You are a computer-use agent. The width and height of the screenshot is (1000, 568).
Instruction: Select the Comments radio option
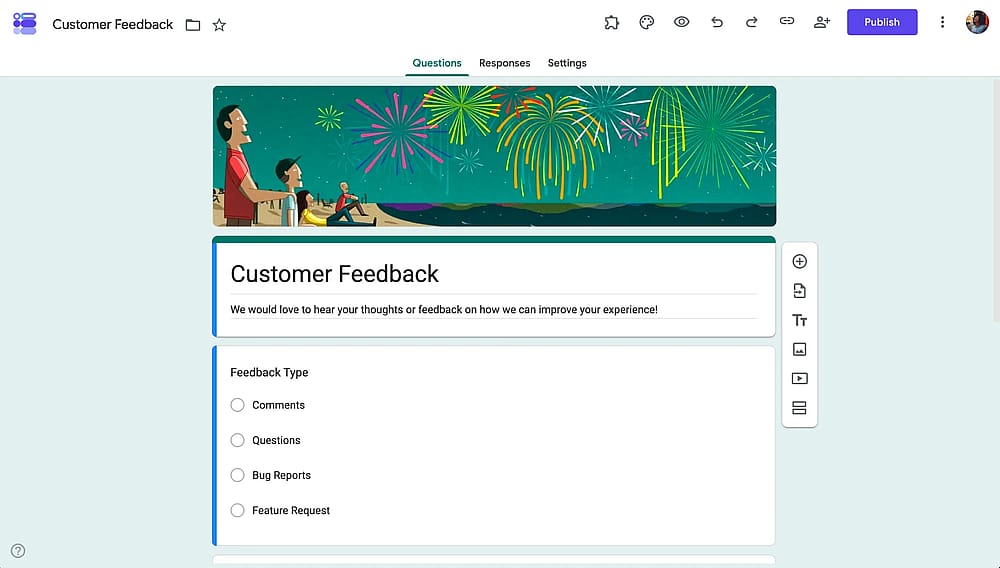(237, 405)
